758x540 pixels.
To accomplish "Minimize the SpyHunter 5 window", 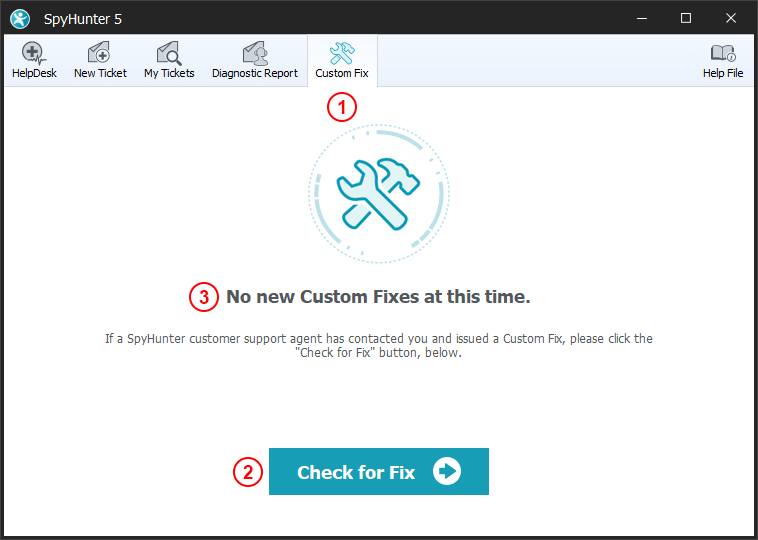I will click(x=642, y=18).
